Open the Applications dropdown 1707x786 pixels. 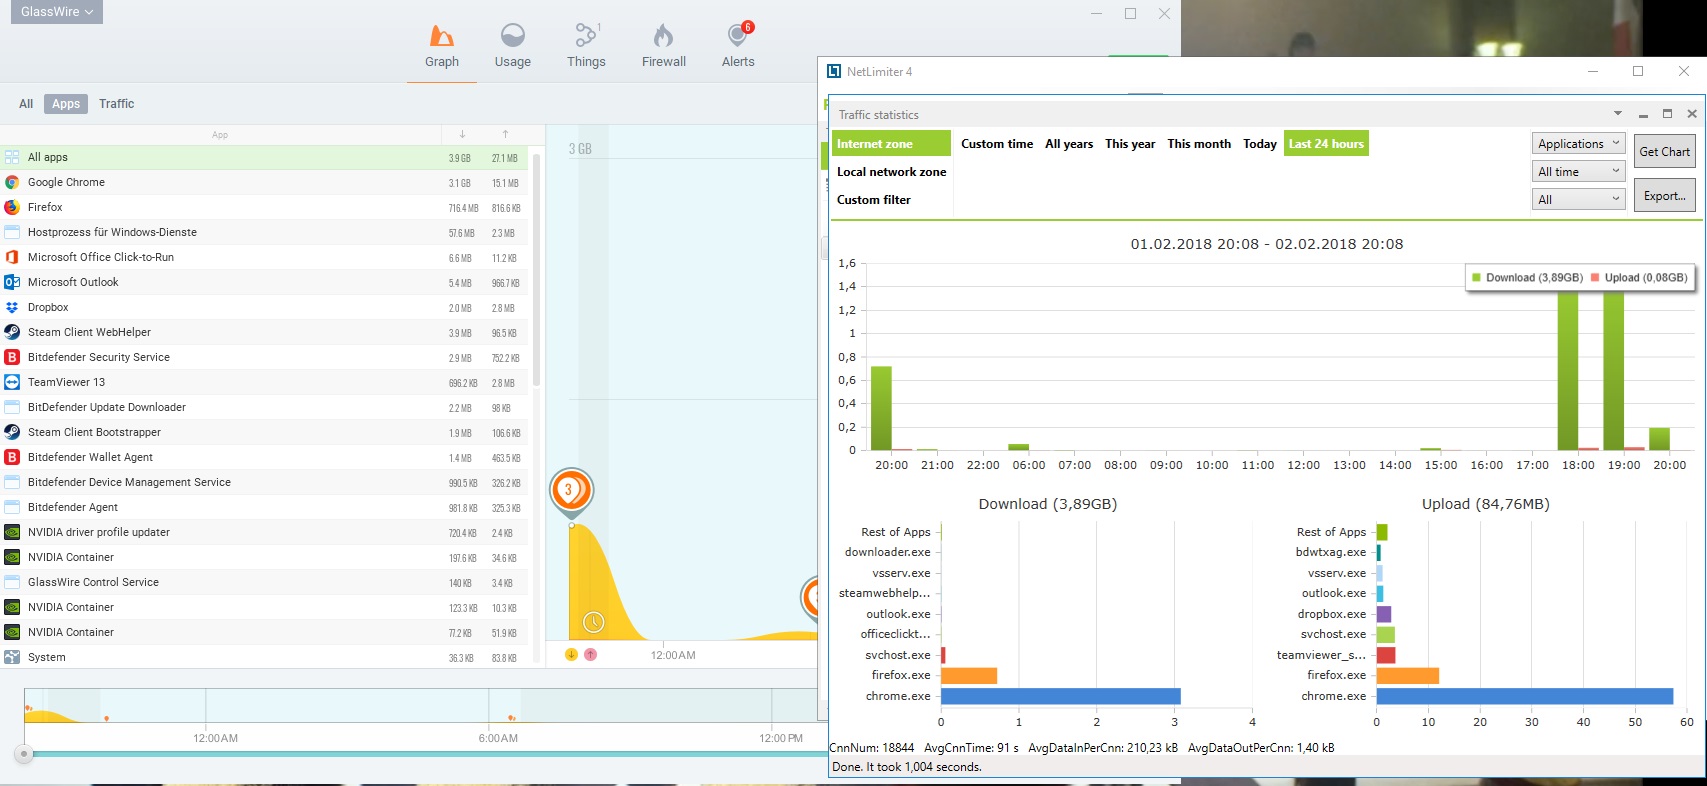(1579, 144)
